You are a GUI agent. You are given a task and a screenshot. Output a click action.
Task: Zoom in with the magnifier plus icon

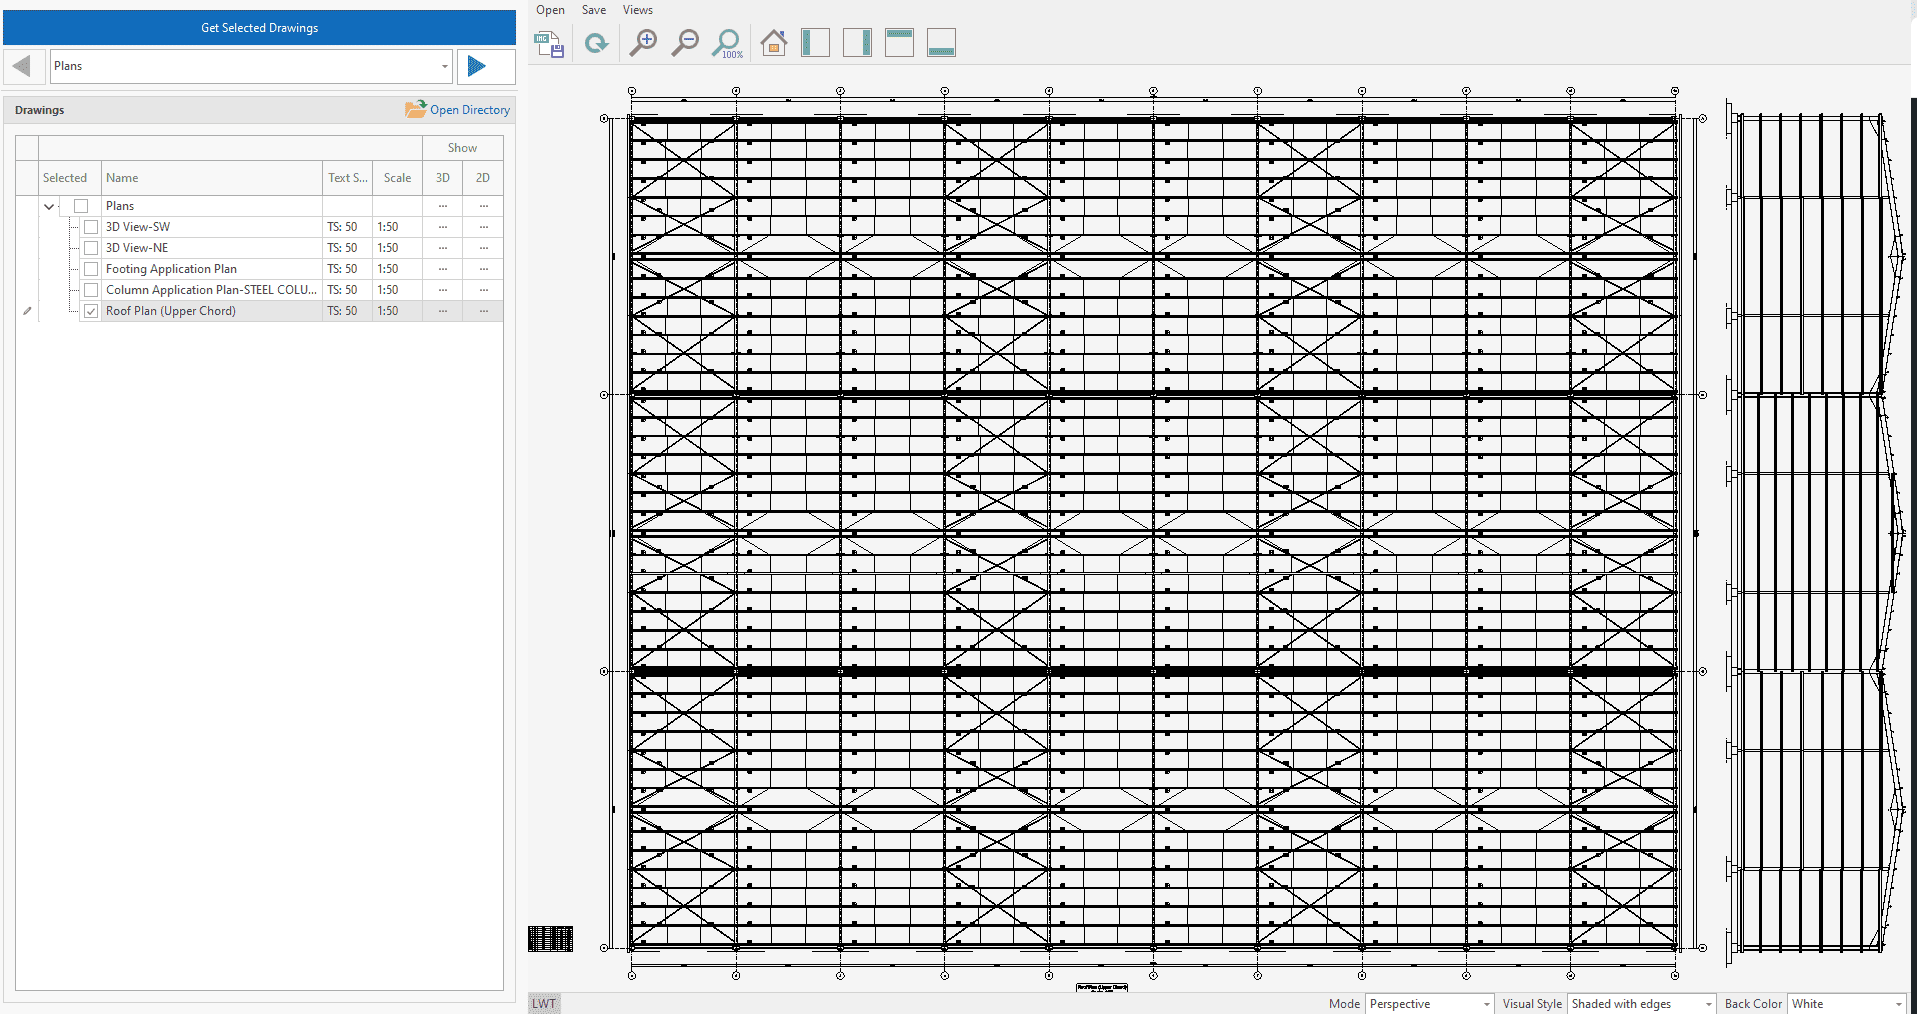click(x=643, y=43)
